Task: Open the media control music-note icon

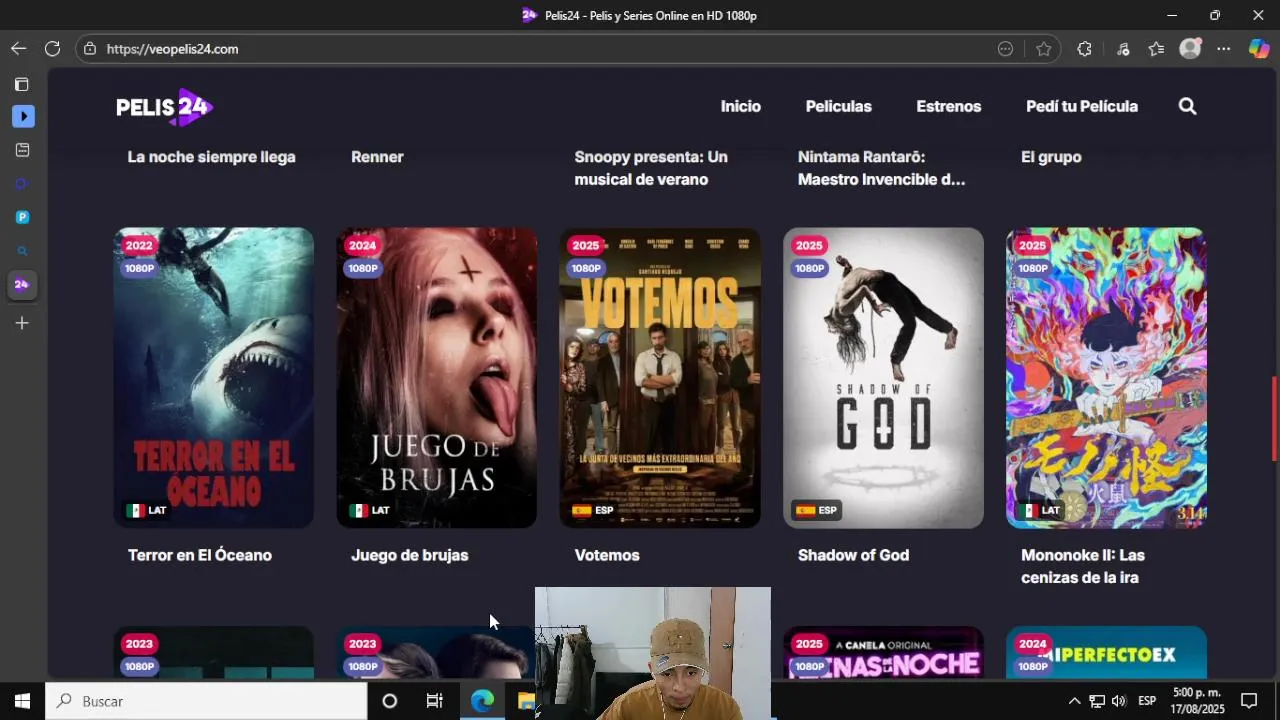Action: coord(1122,49)
